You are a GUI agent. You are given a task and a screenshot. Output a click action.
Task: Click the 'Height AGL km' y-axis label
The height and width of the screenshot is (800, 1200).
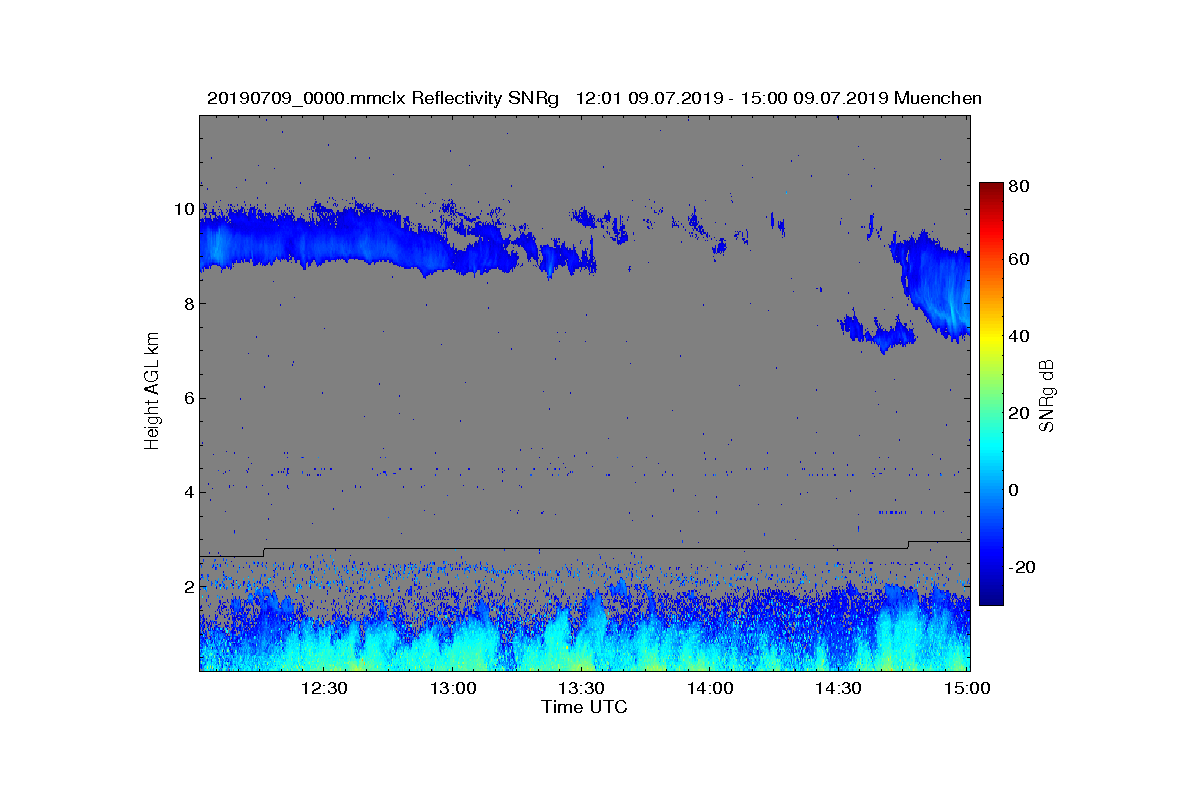click(152, 393)
